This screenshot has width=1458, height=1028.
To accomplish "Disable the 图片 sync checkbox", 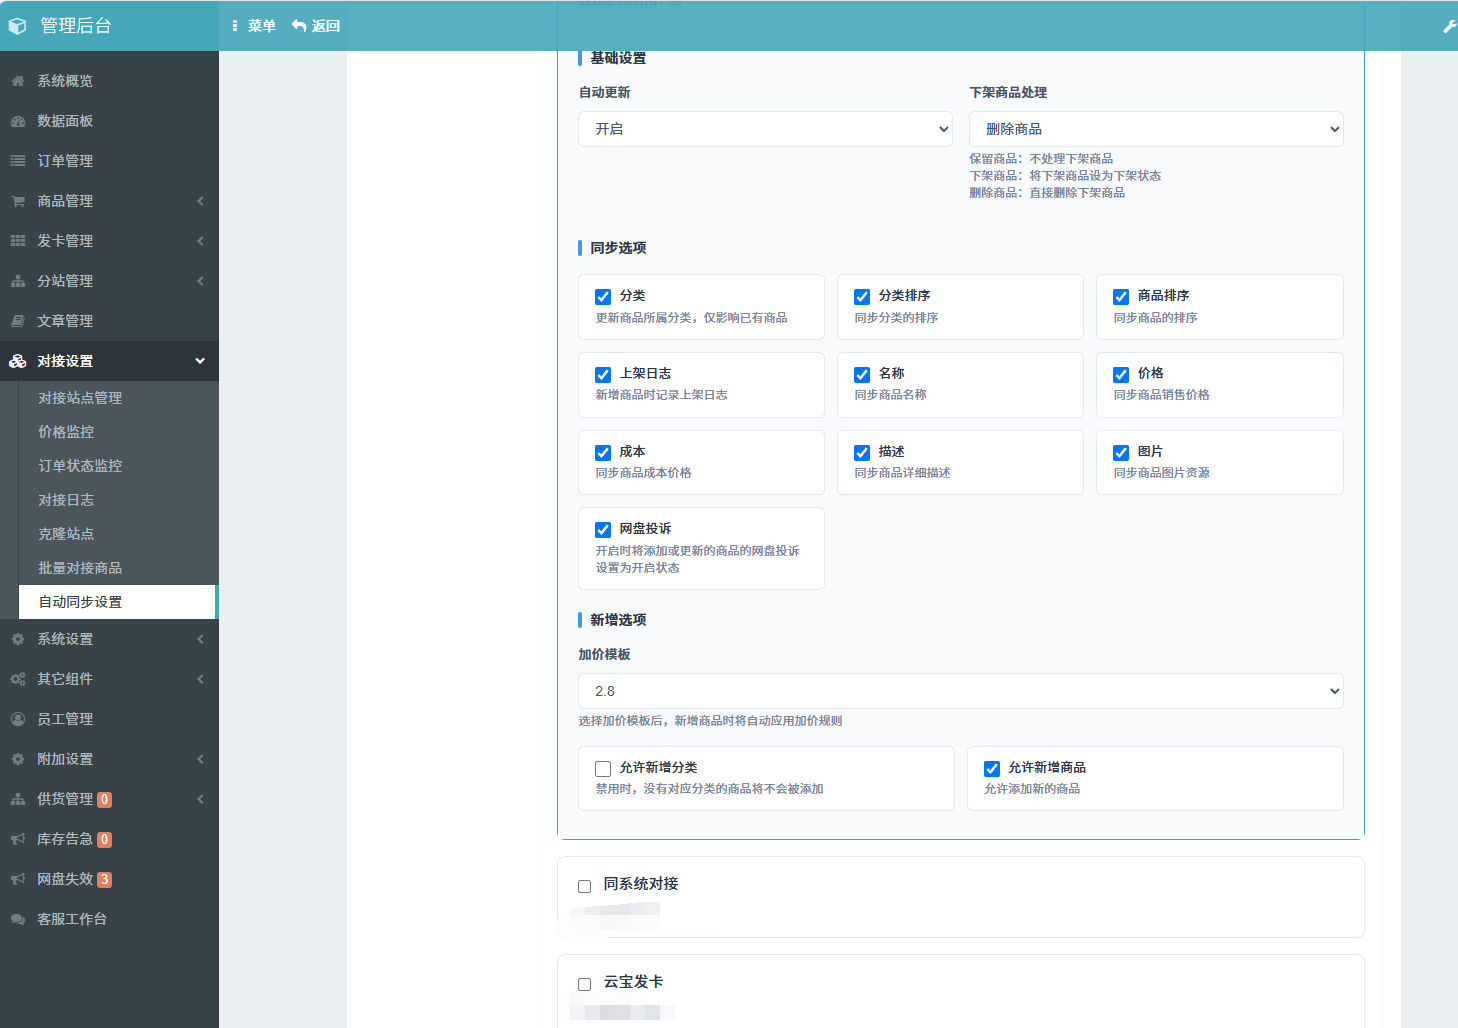I will click(x=1121, y=453).
